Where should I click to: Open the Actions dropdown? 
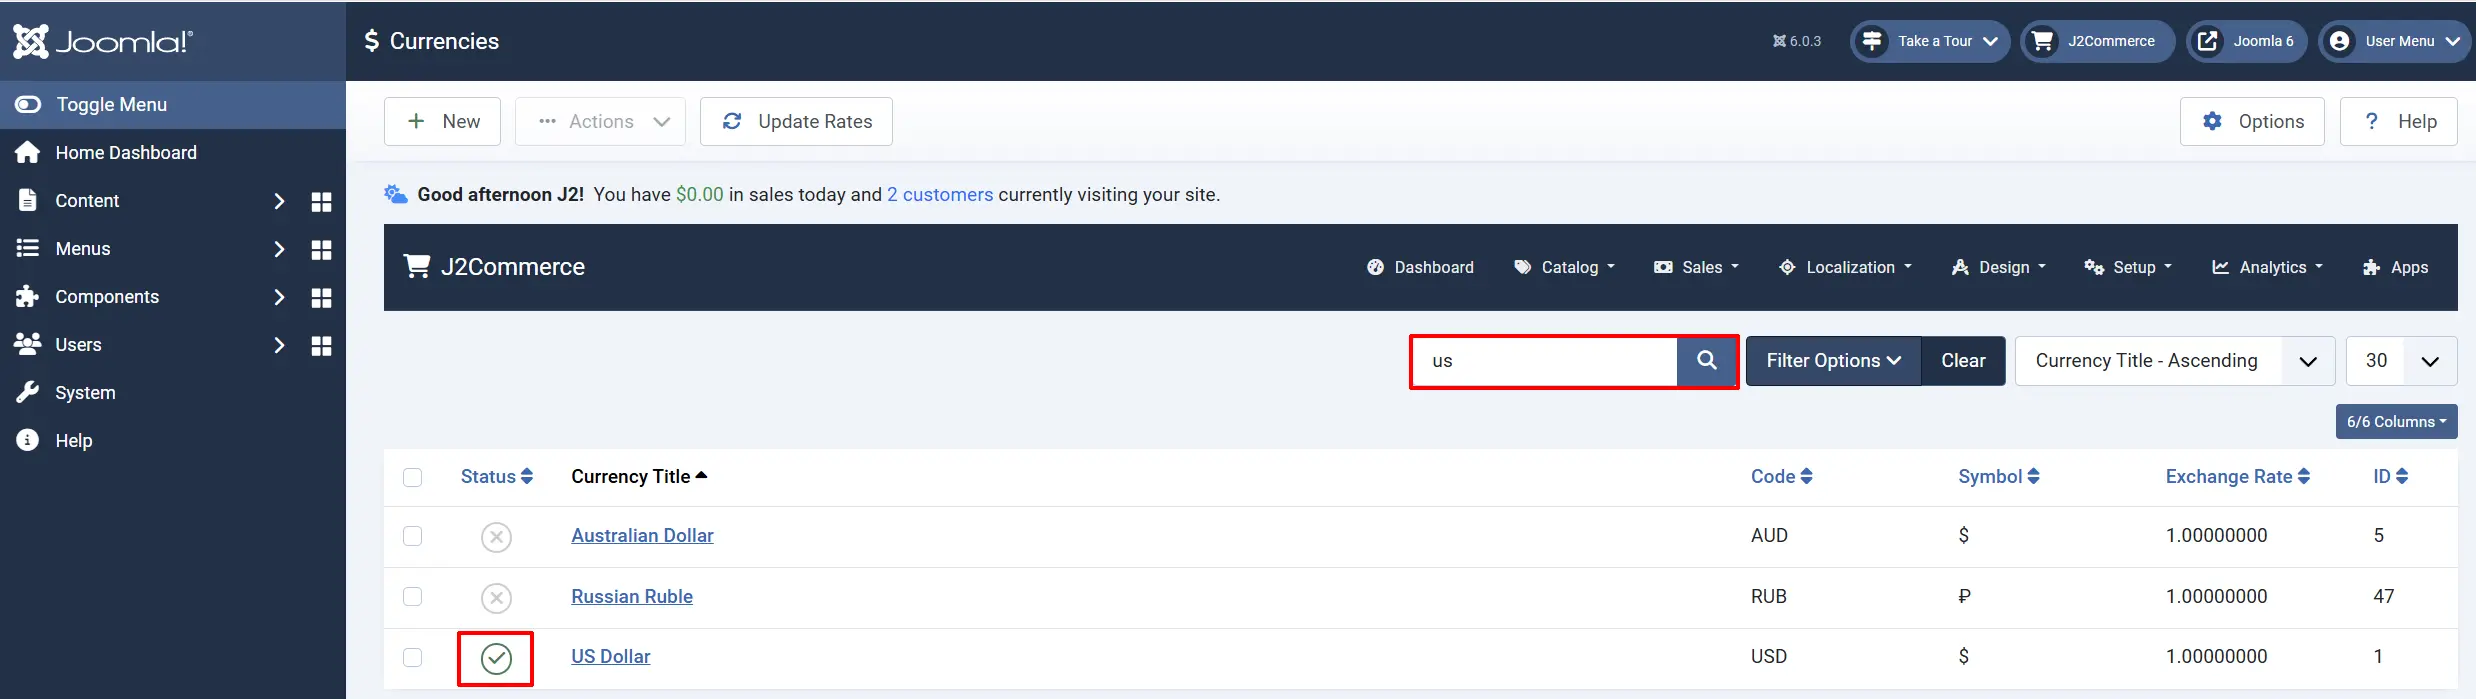tap(600, 121)
